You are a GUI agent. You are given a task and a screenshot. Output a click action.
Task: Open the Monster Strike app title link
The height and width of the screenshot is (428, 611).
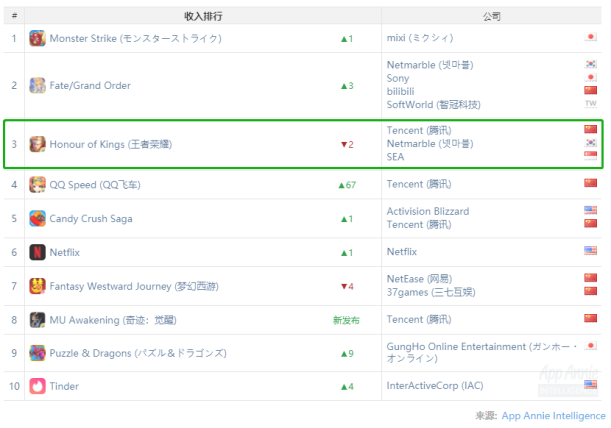point(136,38)
